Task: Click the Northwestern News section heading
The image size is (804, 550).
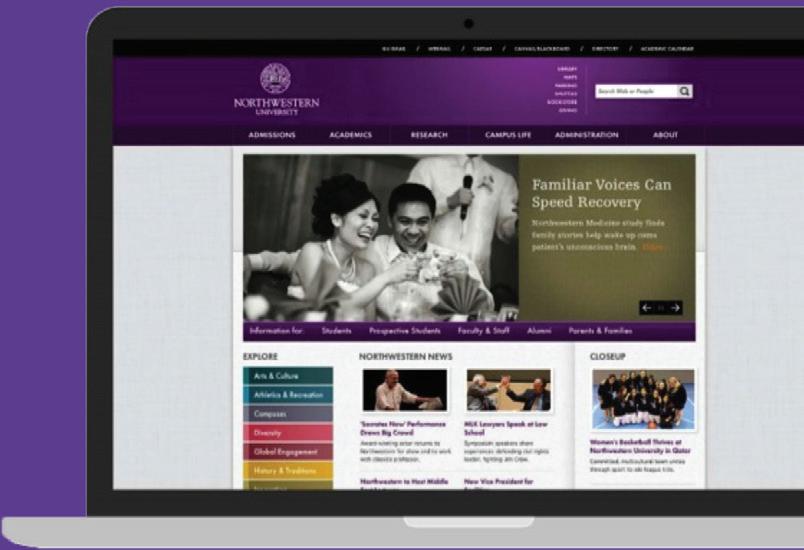Action: pyautogui.click(x=405, y=356)
